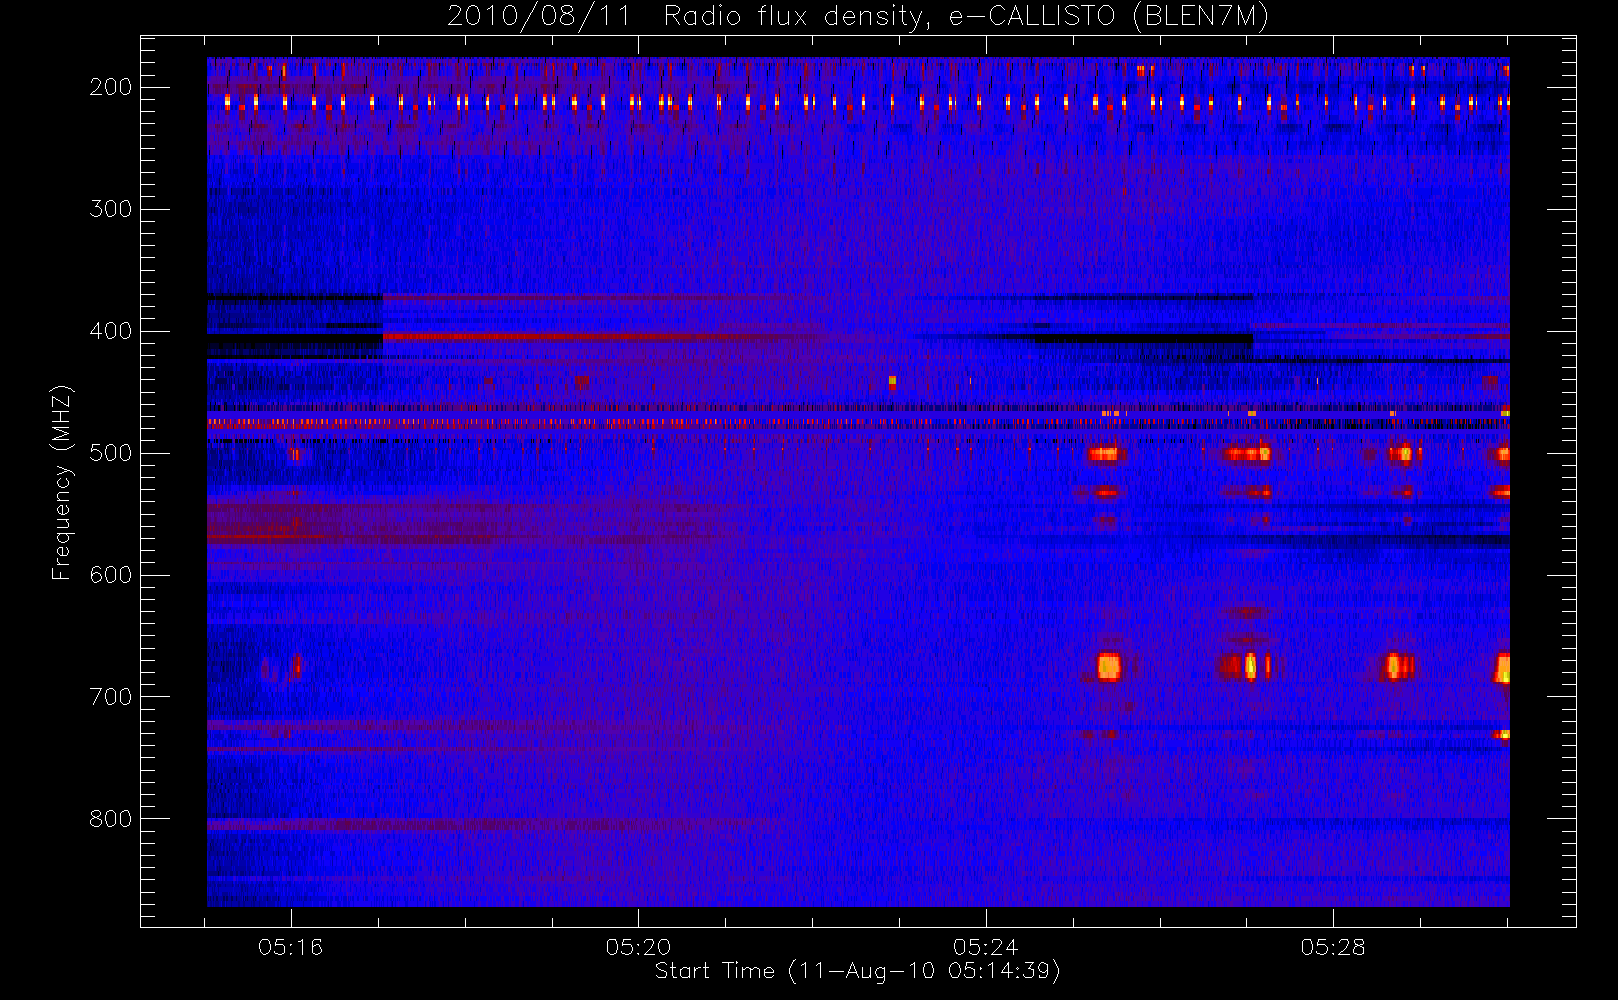The height and width of the screenshot is (1000, 1618).
Task: Click the 800 frequency tick label
Action: [x=111, y=819]
